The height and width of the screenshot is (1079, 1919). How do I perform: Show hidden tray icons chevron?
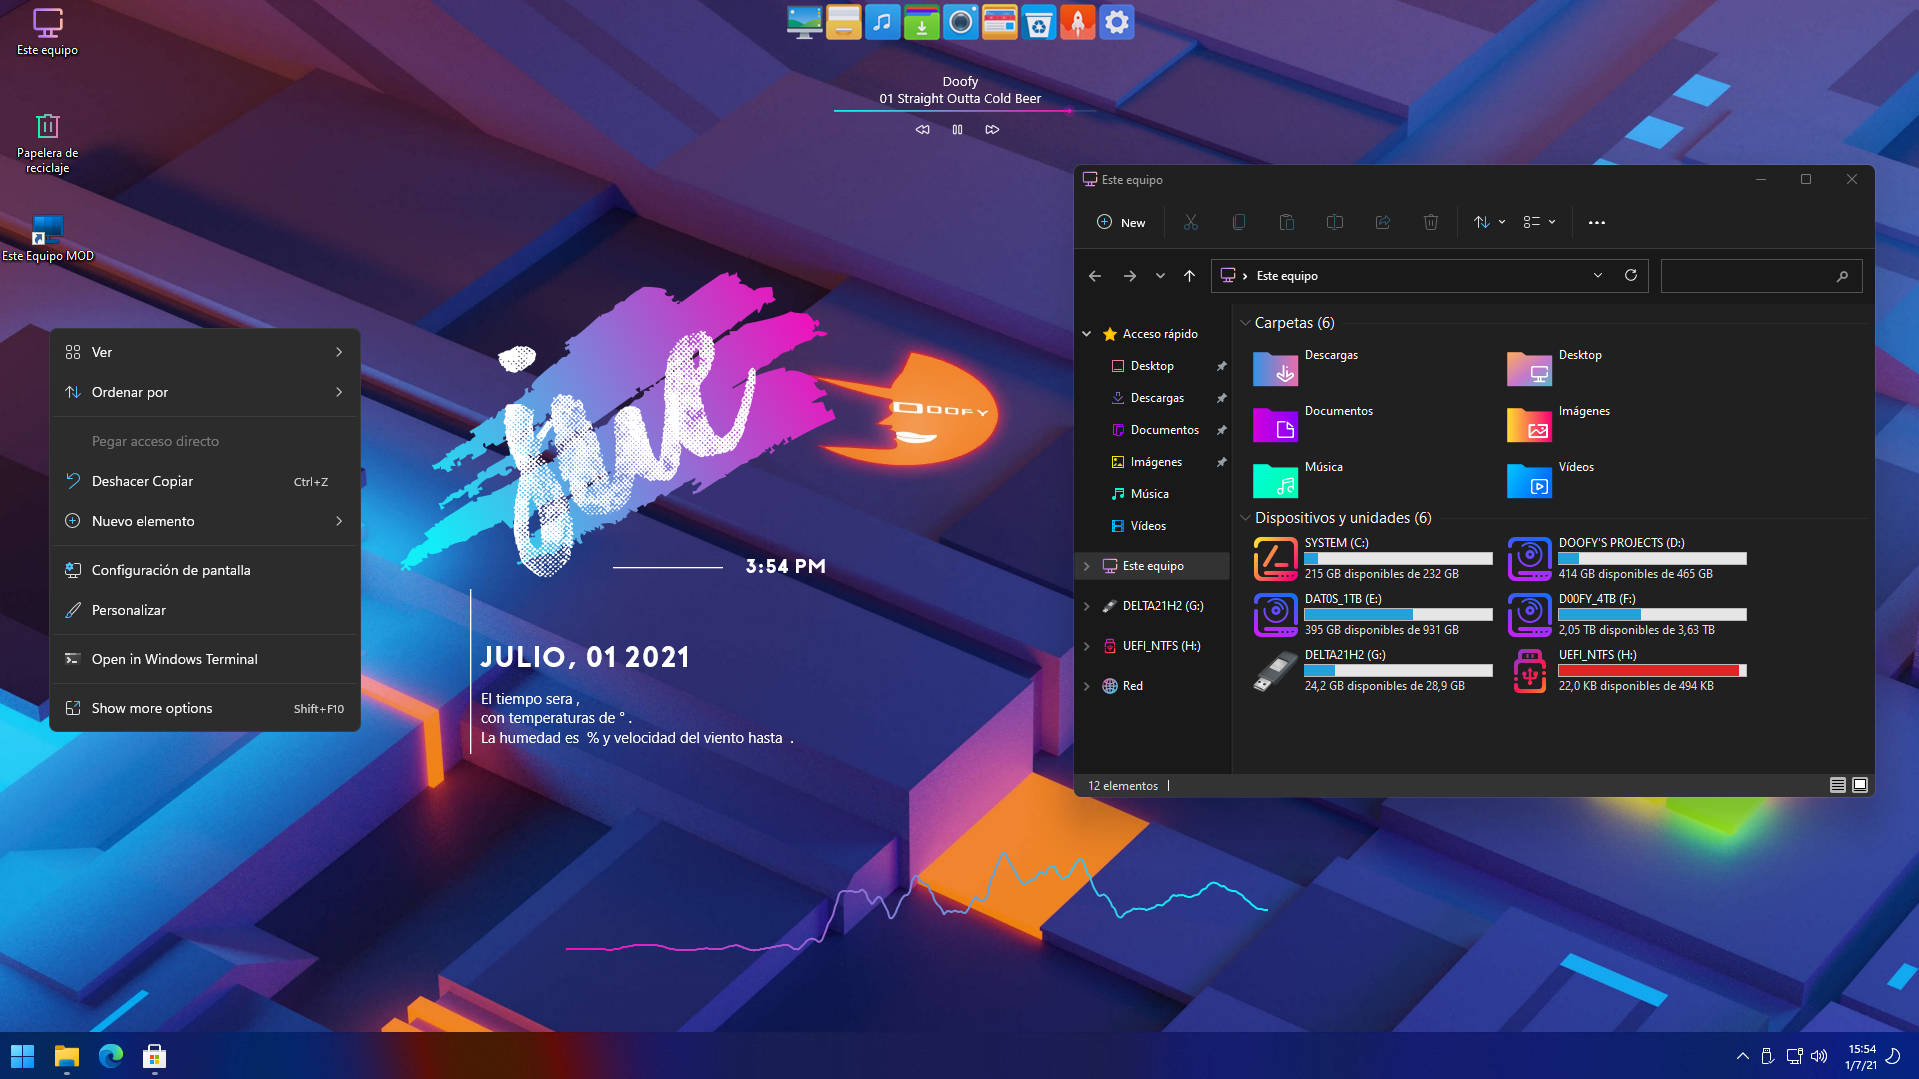point(1742,1056)
